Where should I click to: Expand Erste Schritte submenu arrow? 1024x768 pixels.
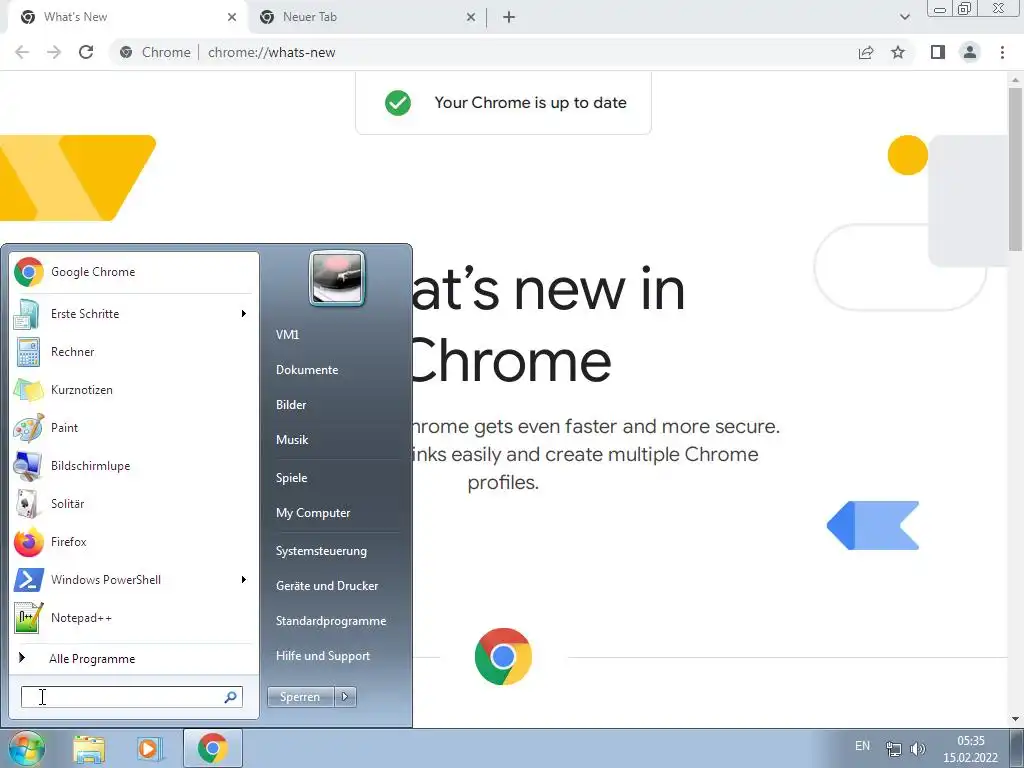[x=244, y=313]
